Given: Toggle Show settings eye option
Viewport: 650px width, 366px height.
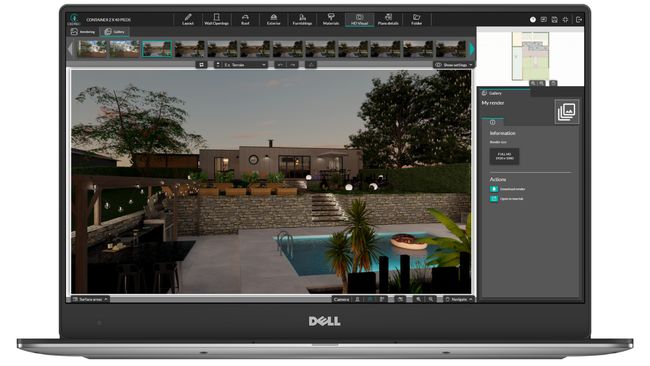Looking at the screenshot, I should tap(454, 65).
